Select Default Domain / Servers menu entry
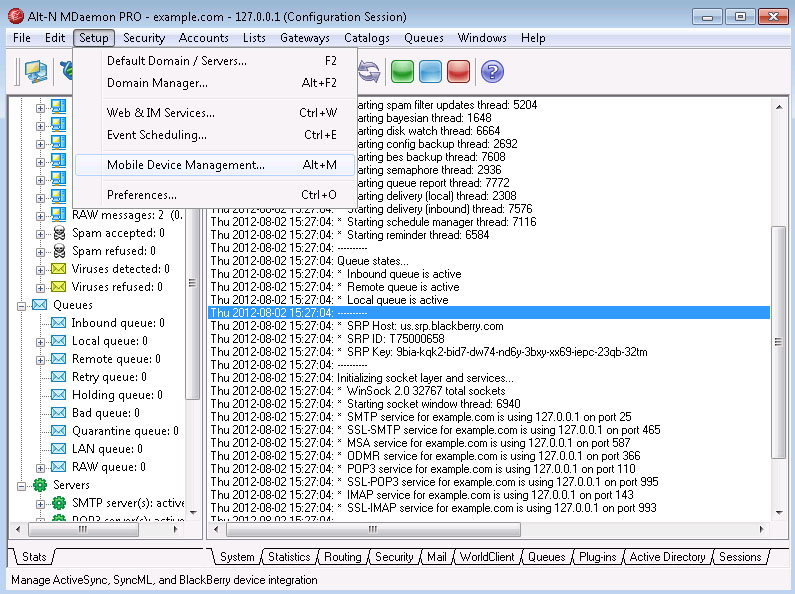Viewport: 795px width, 594px height. coord(215,61)
